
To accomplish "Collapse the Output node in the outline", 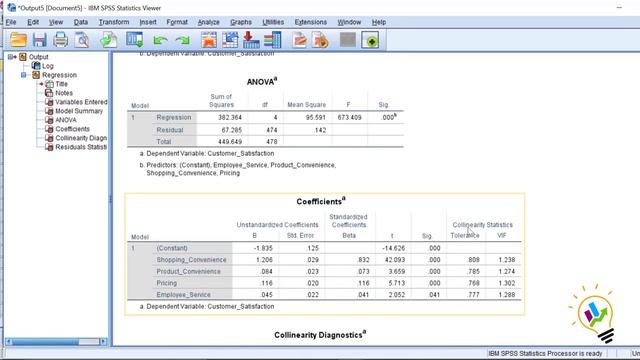I will click(x=11, y=57).
